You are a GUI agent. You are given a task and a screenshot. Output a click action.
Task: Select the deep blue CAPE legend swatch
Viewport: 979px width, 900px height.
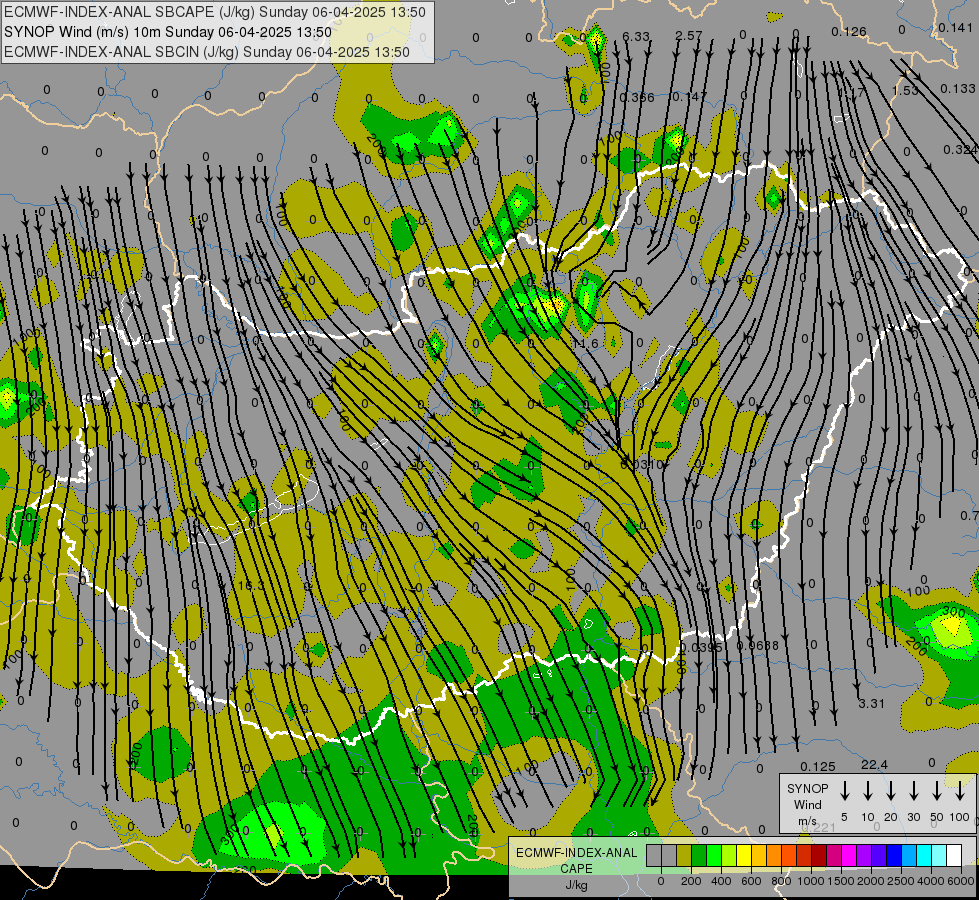coord(893,855)
